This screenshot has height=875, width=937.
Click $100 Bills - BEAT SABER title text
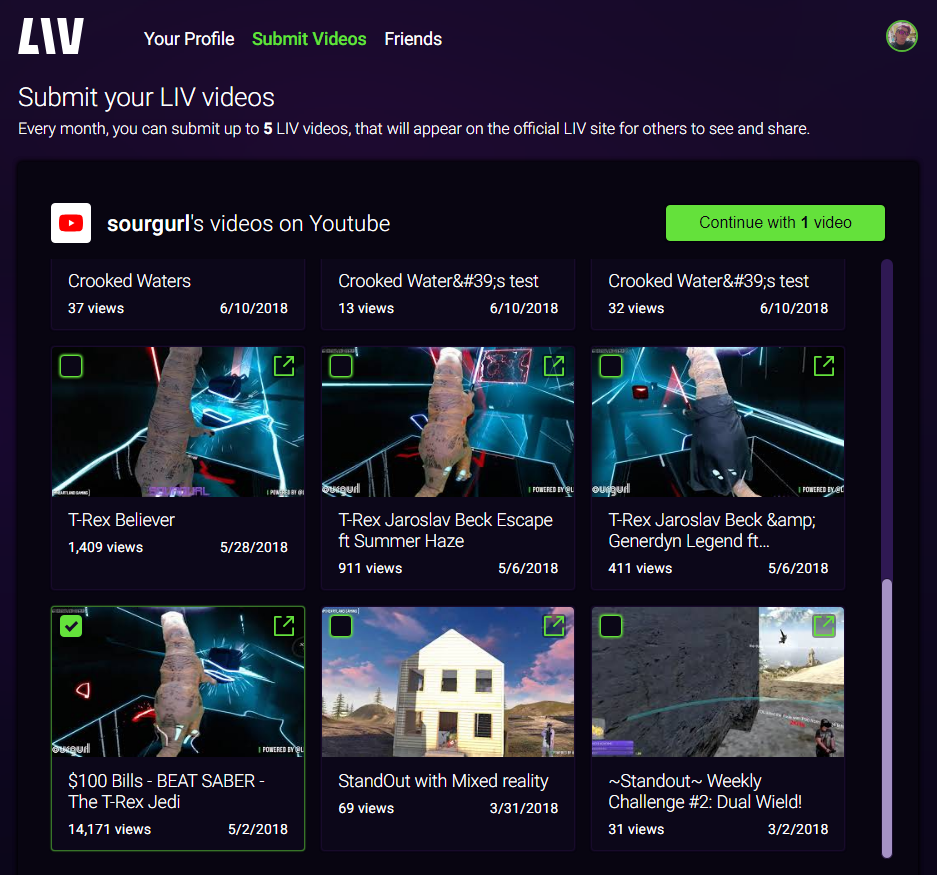point(166,791)
